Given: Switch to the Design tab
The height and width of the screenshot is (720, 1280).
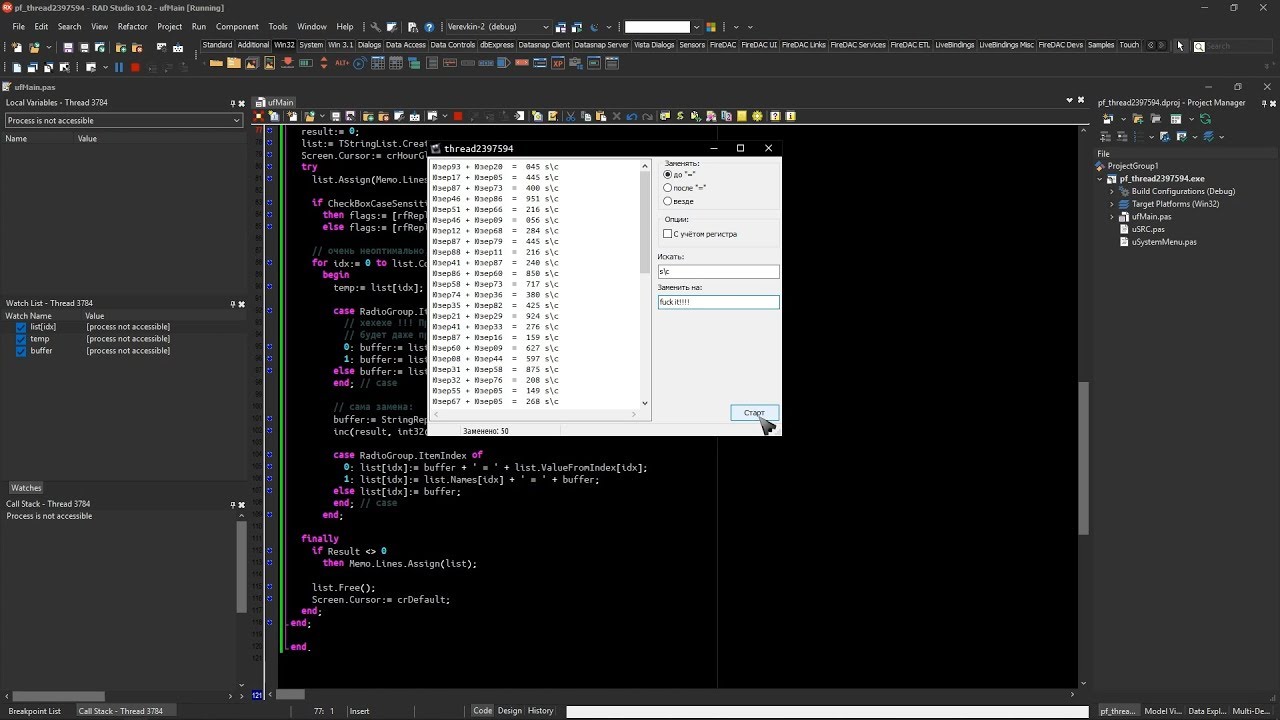Looking at the screenshot, I should tap(510, 711).
